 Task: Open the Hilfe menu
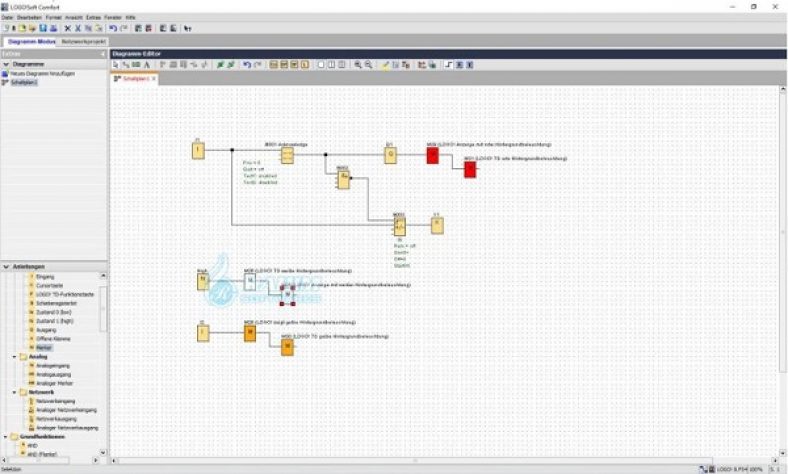(x=131, y=17)
